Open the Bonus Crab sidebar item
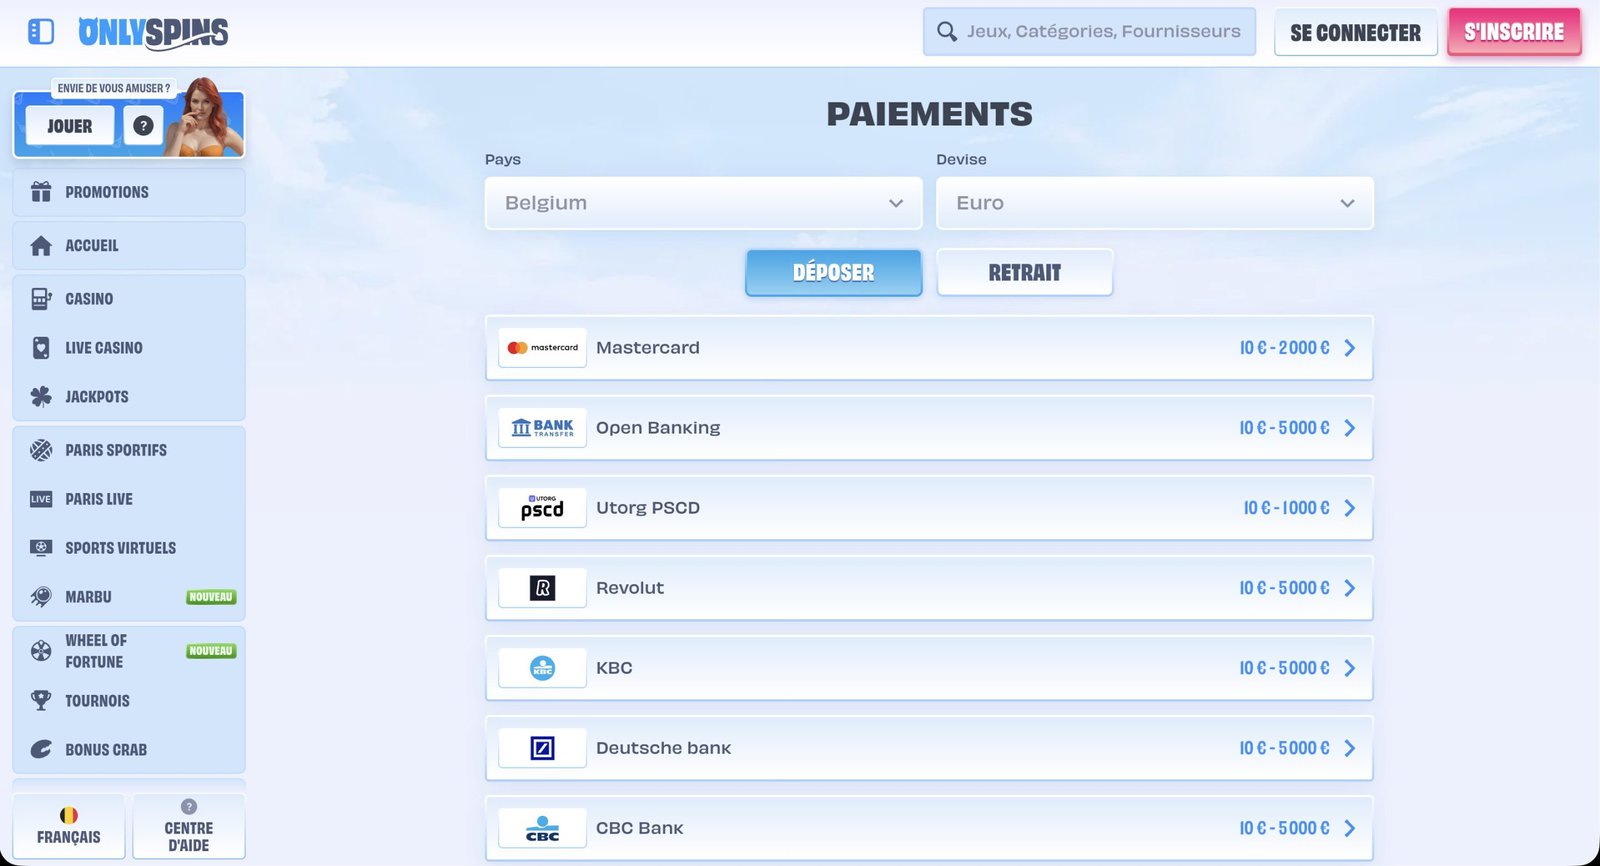Viewport: 1600px width, 866px height. coord(105,750)
